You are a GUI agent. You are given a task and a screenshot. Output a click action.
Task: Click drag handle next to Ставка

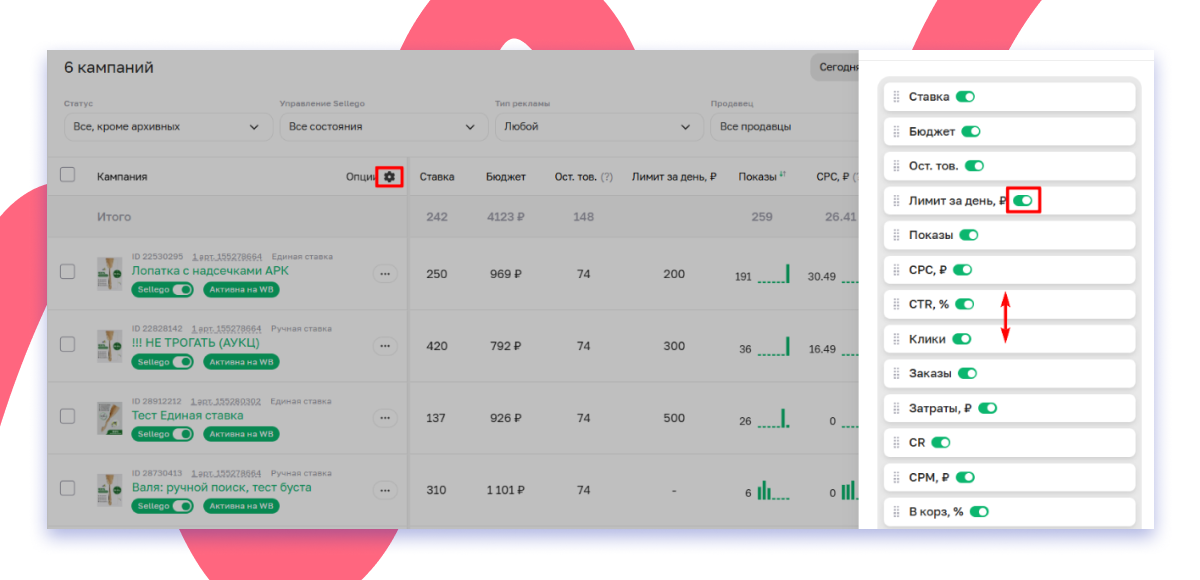tap(896, 97)
